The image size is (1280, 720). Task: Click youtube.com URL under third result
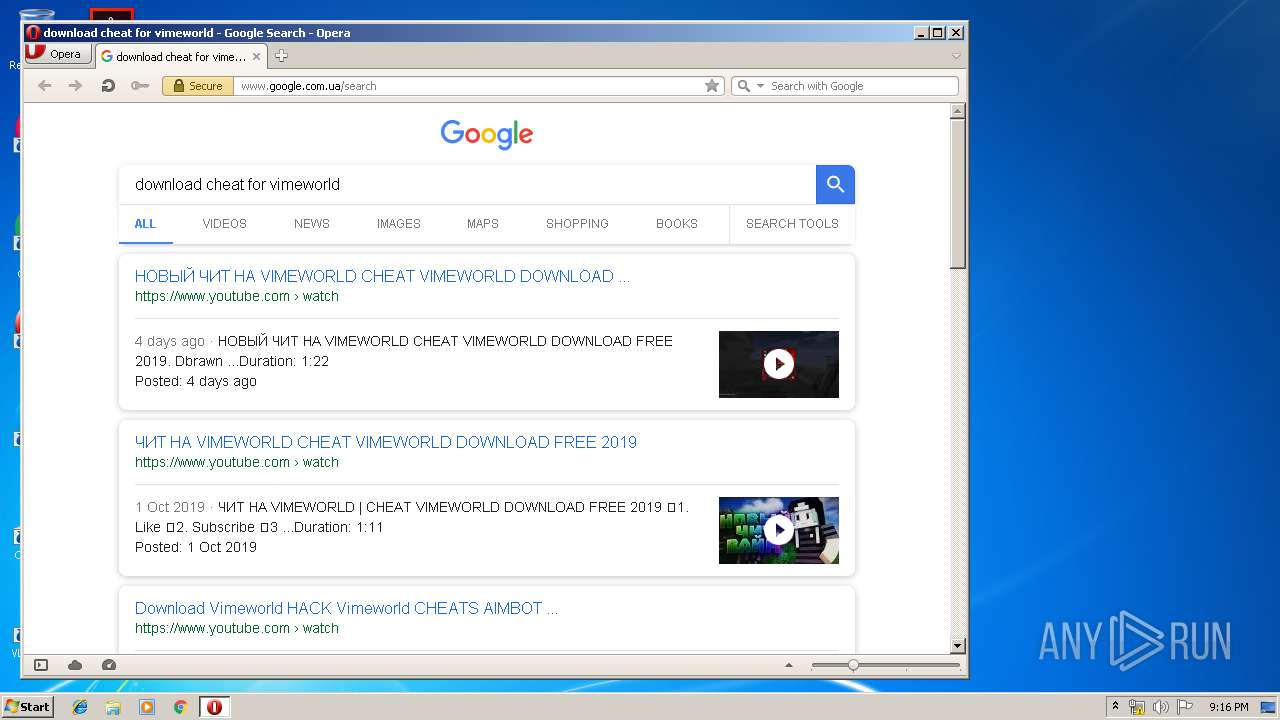[237, 628]
